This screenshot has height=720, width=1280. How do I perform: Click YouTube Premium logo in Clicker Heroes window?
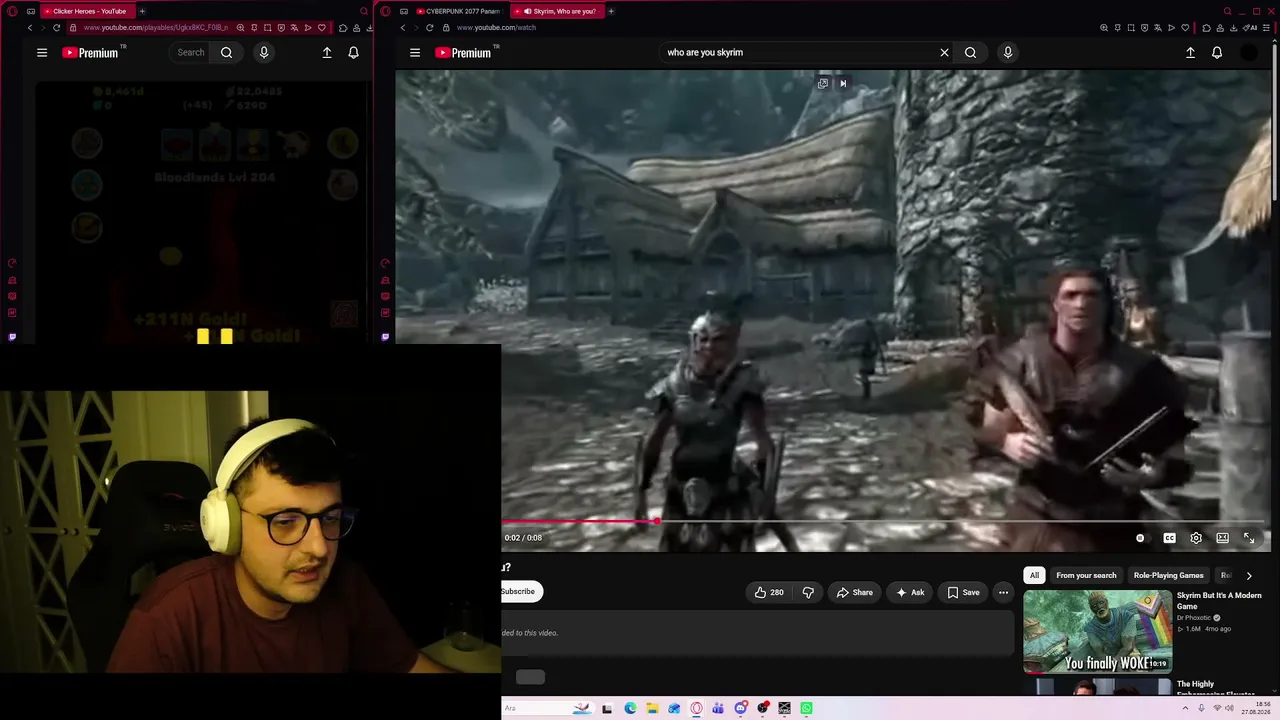pos(90,53)
